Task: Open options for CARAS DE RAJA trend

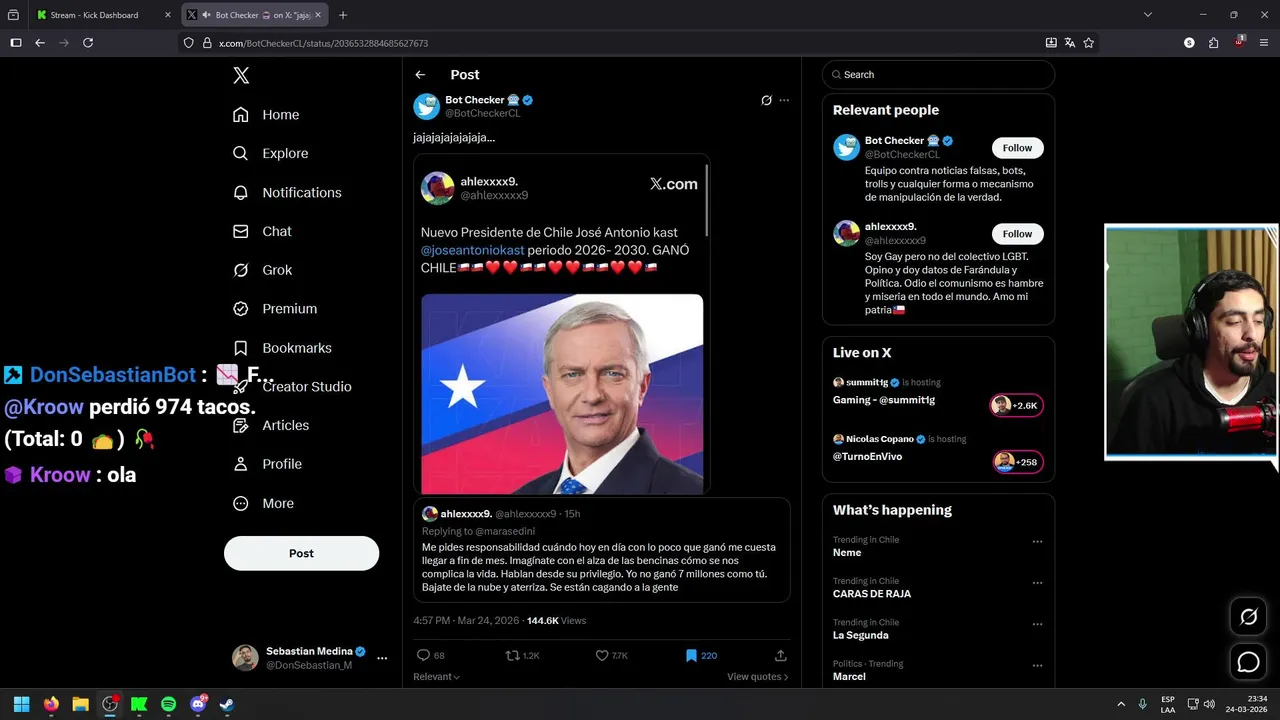Action: [1037, 582]
